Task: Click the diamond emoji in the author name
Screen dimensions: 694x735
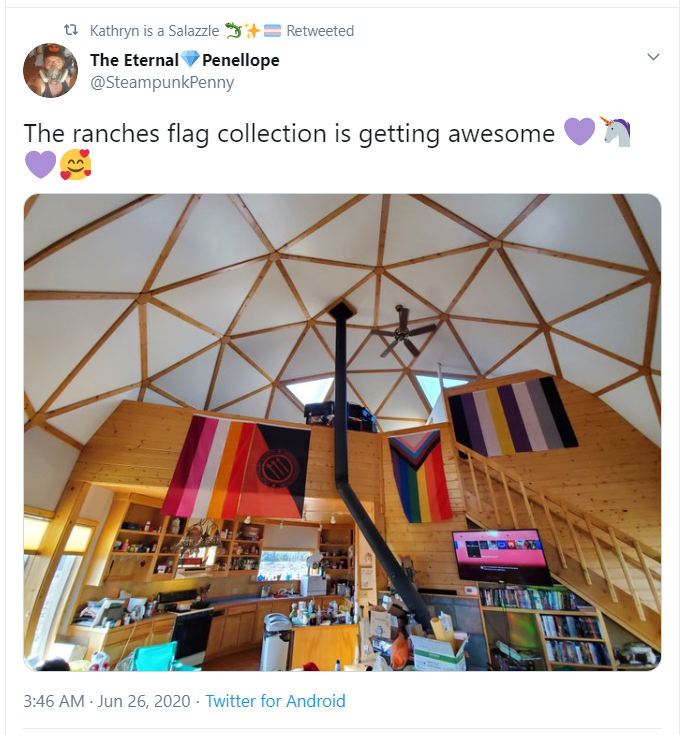Action: pos(190,60)
